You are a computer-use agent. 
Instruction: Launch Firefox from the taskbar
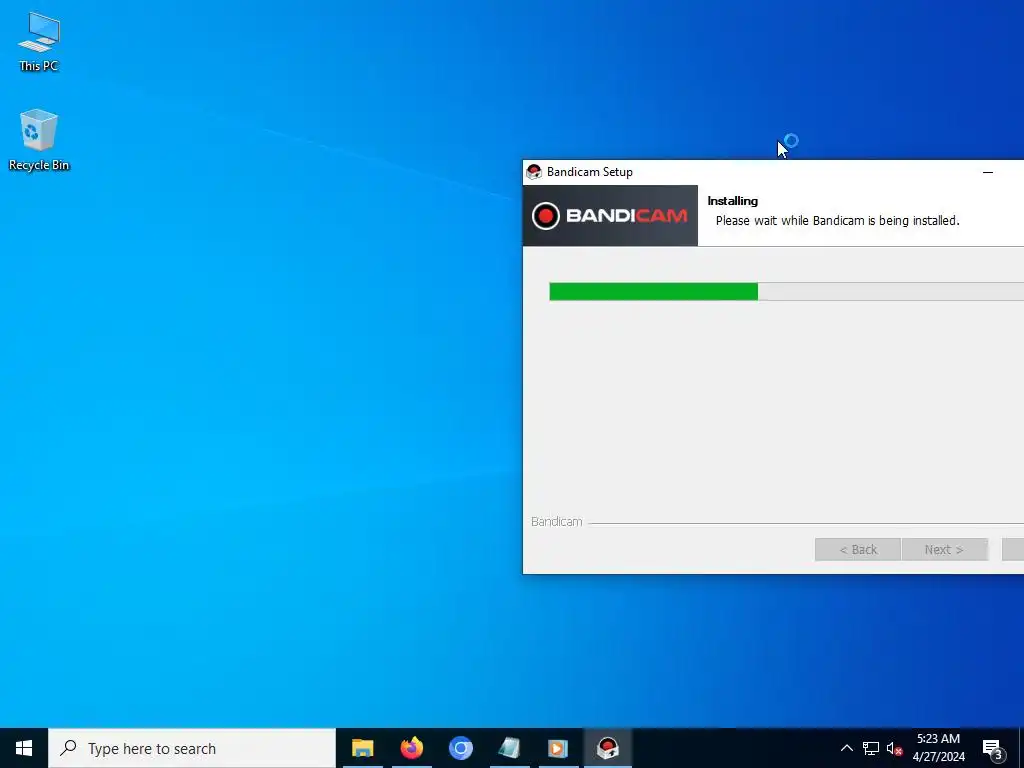point(411,748)
